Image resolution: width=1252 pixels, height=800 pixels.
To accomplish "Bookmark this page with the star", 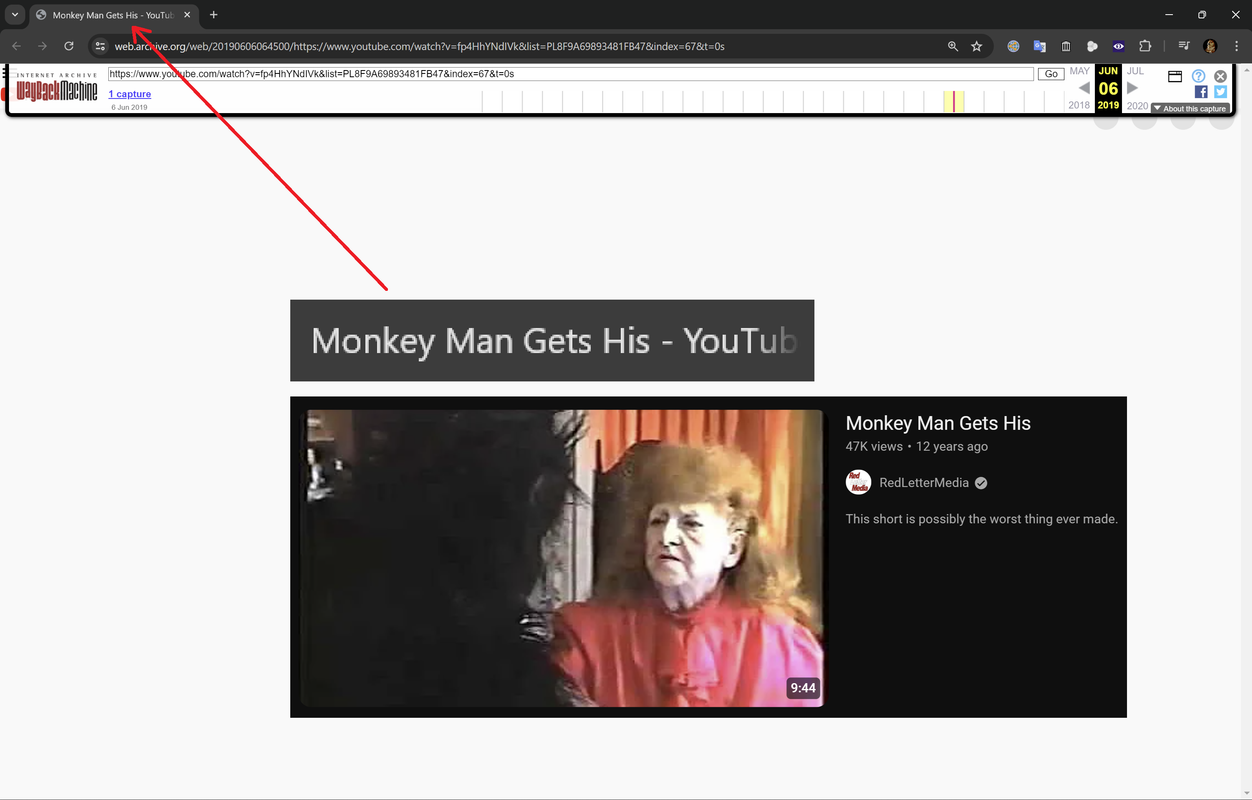I will pyautogui.click(x=977, y=46).
